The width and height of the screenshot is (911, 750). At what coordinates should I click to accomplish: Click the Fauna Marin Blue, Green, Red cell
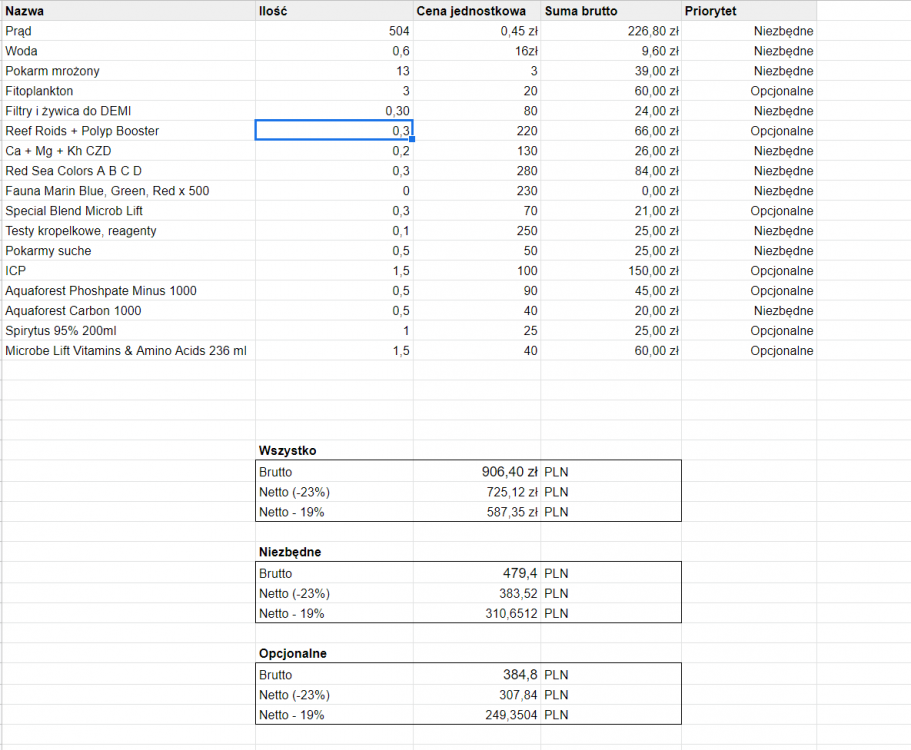(128, 191)
